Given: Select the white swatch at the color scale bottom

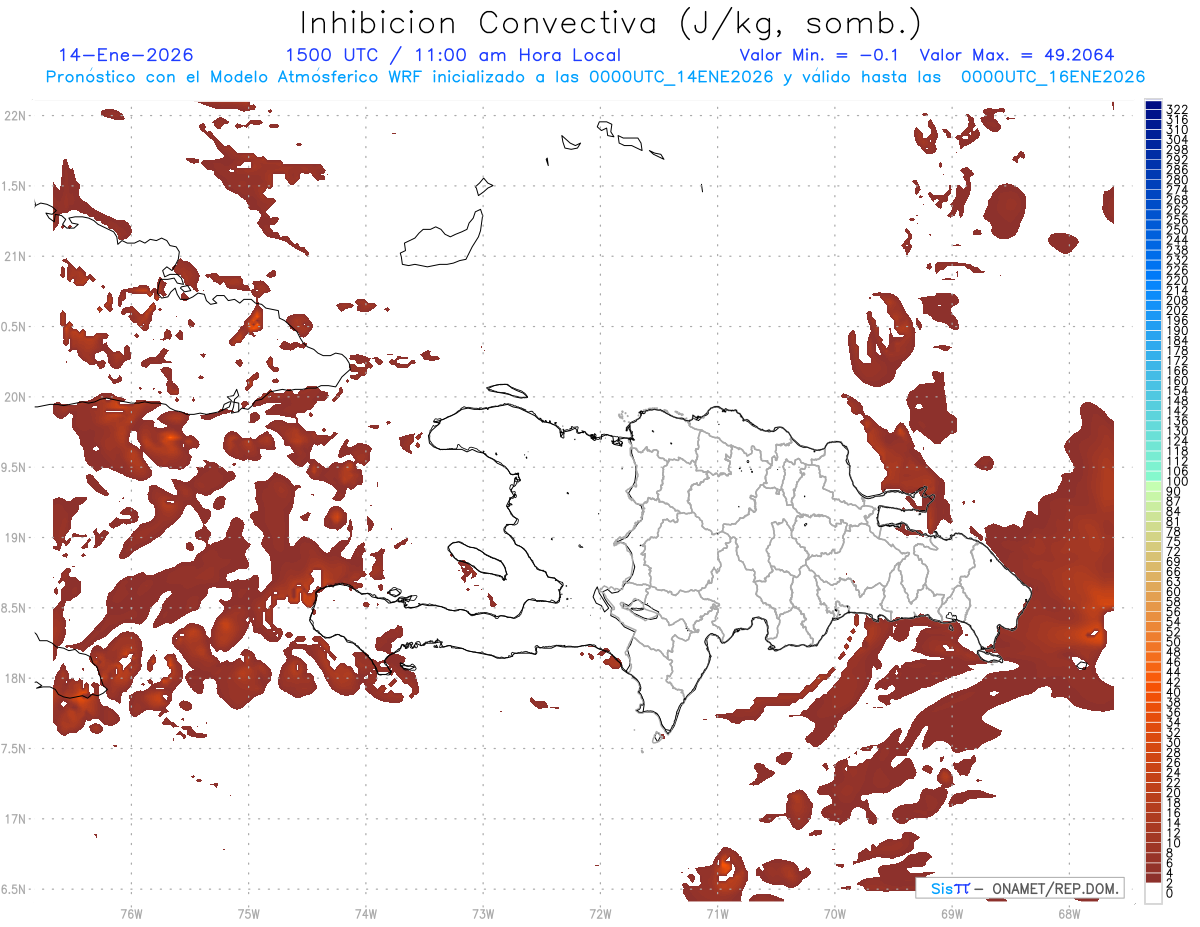Looking at the screenshot, I should (1154, 892).
